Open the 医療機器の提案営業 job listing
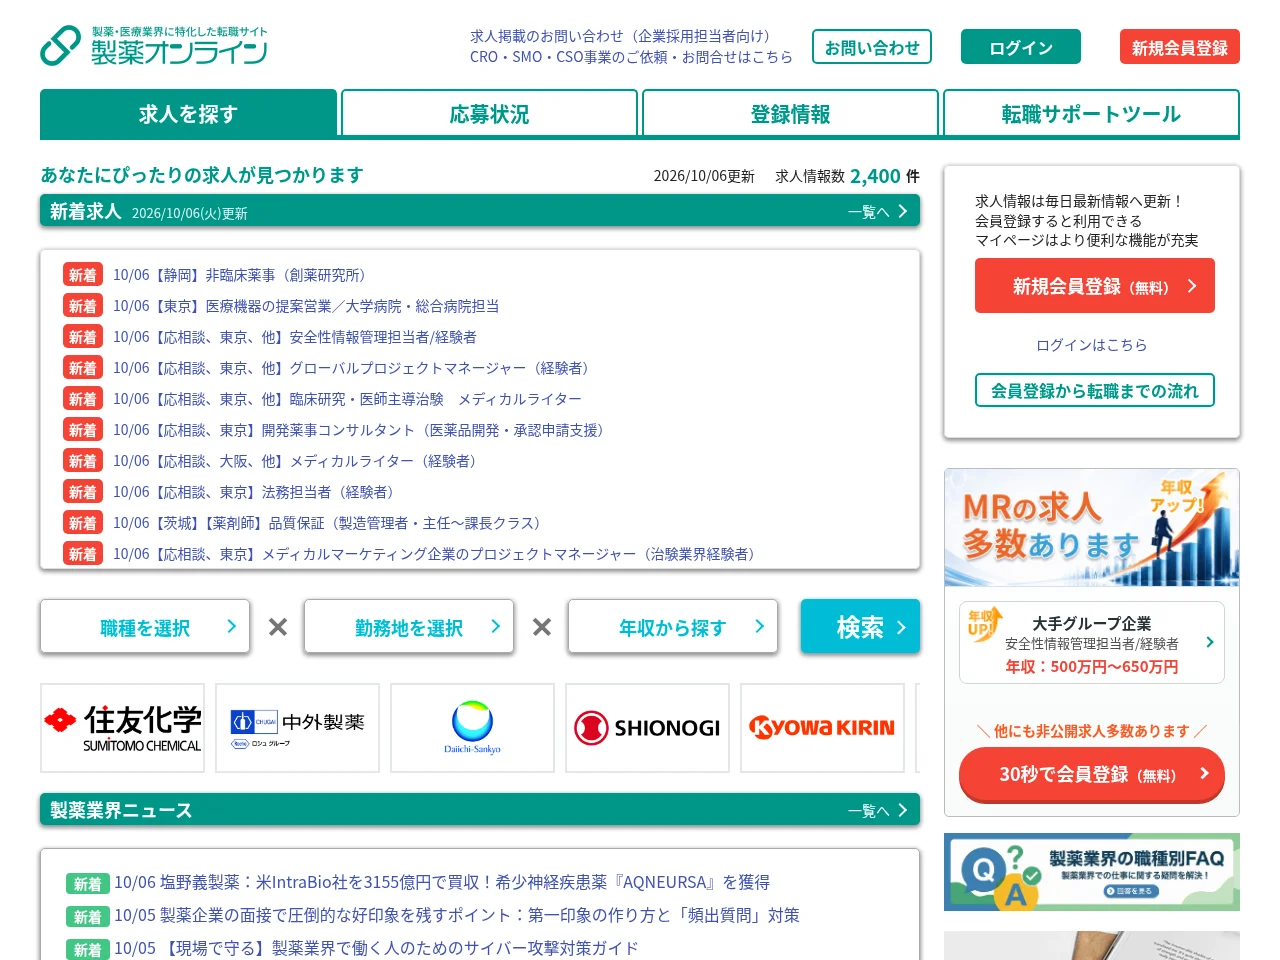Image resolution: width=1280 pixels, height=960 pixels. [x=306, y=306]
